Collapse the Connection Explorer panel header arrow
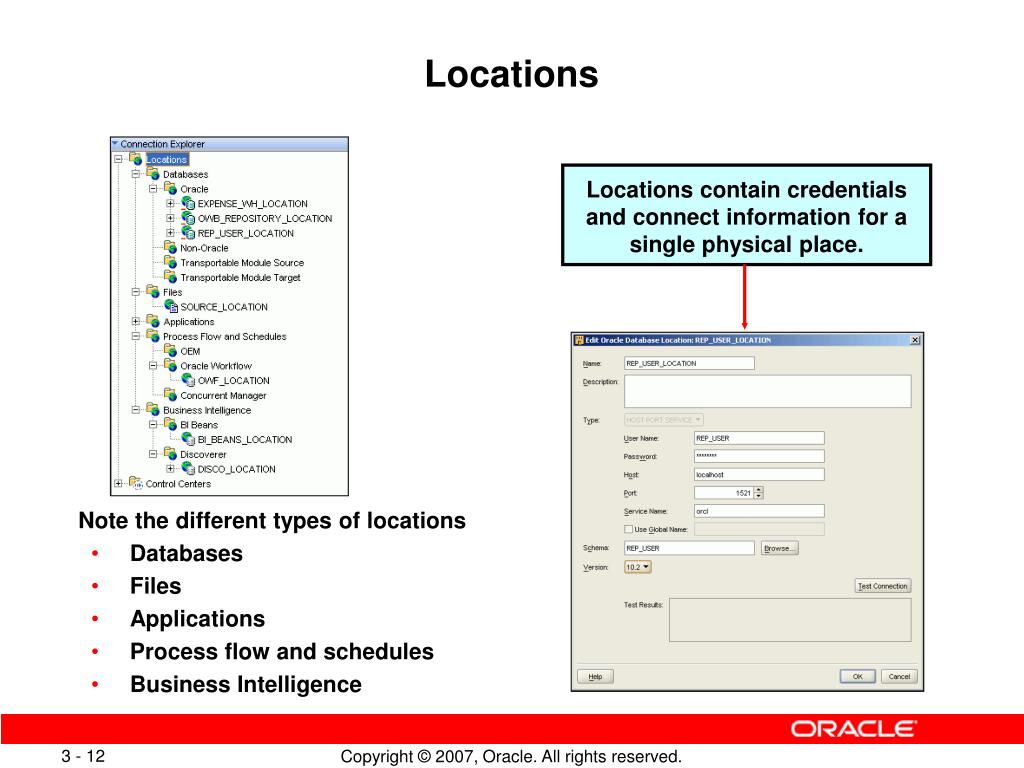Image resolution: width=1024 pixels, height=768 pixels. click(x=116, y=143)
